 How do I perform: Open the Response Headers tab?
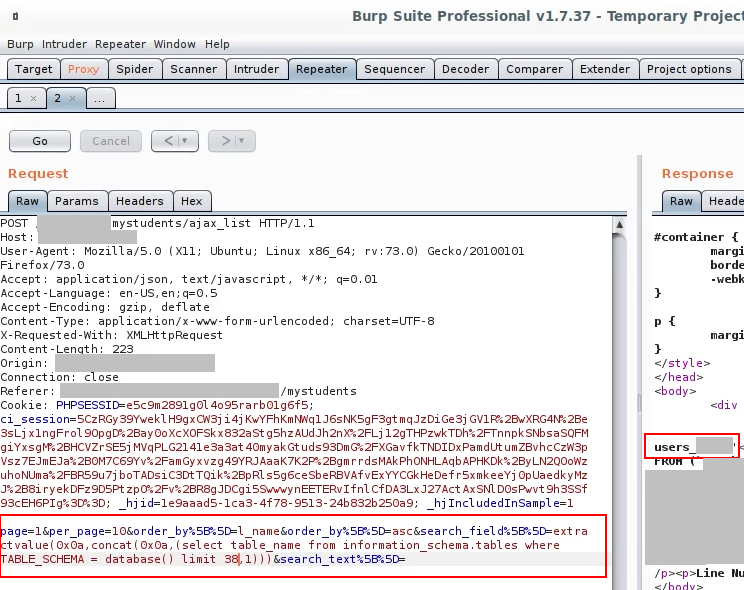[x=724, y=201]
